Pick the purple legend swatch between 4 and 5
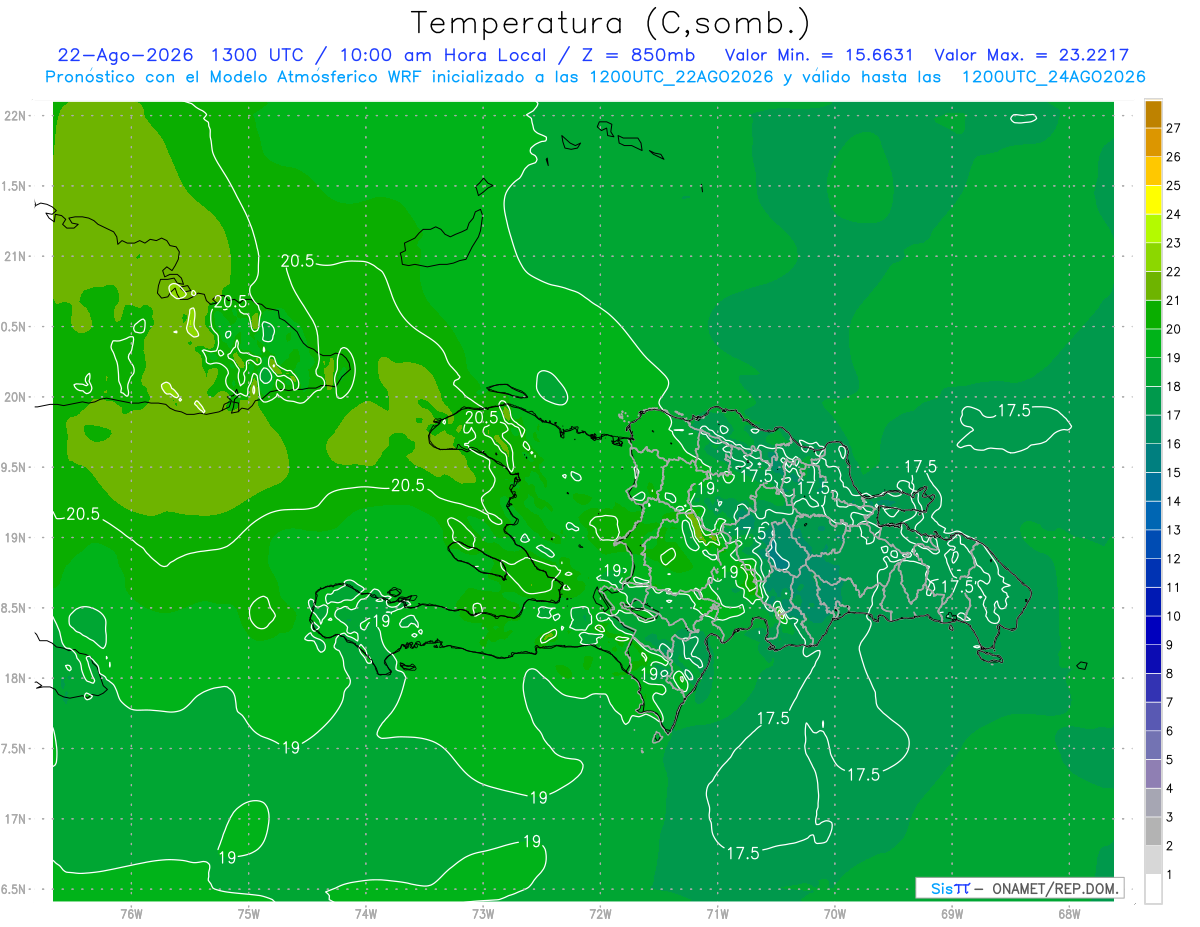This screenshot has height=927, width=1200. click(x=1153, y=774)
